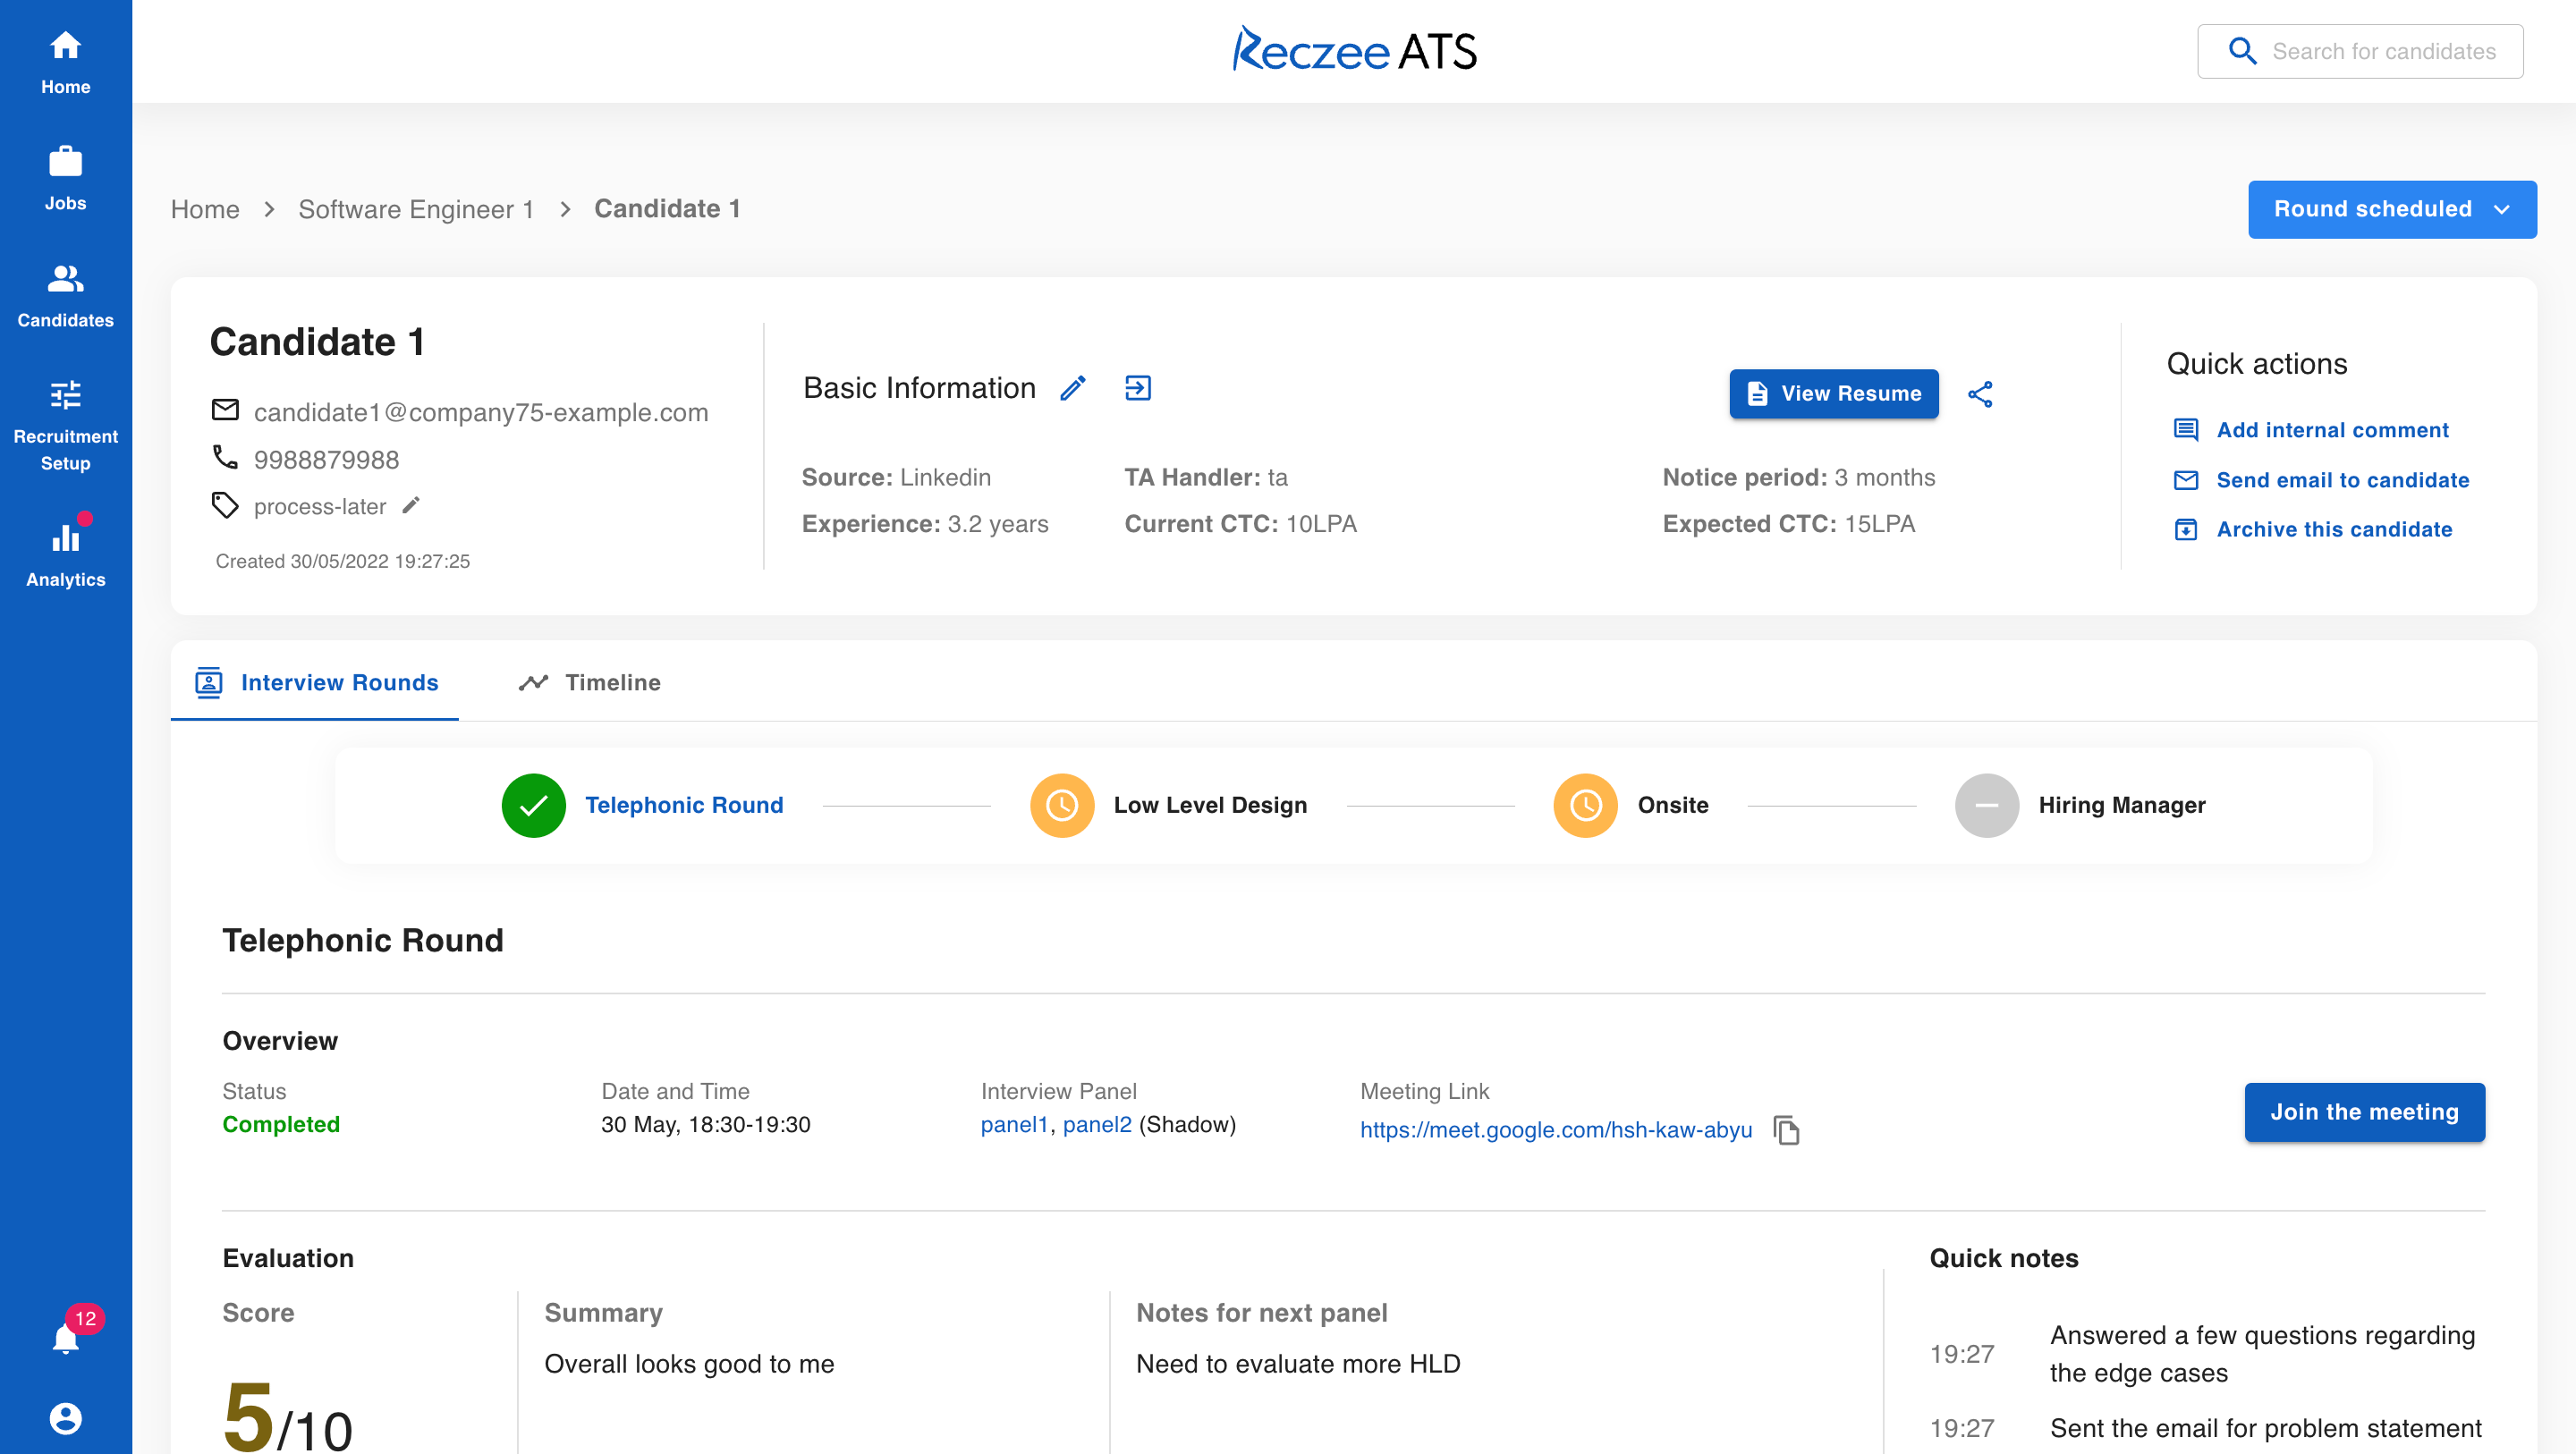Click the View Resume button

pyautogui.click(x=1833, y=394)
